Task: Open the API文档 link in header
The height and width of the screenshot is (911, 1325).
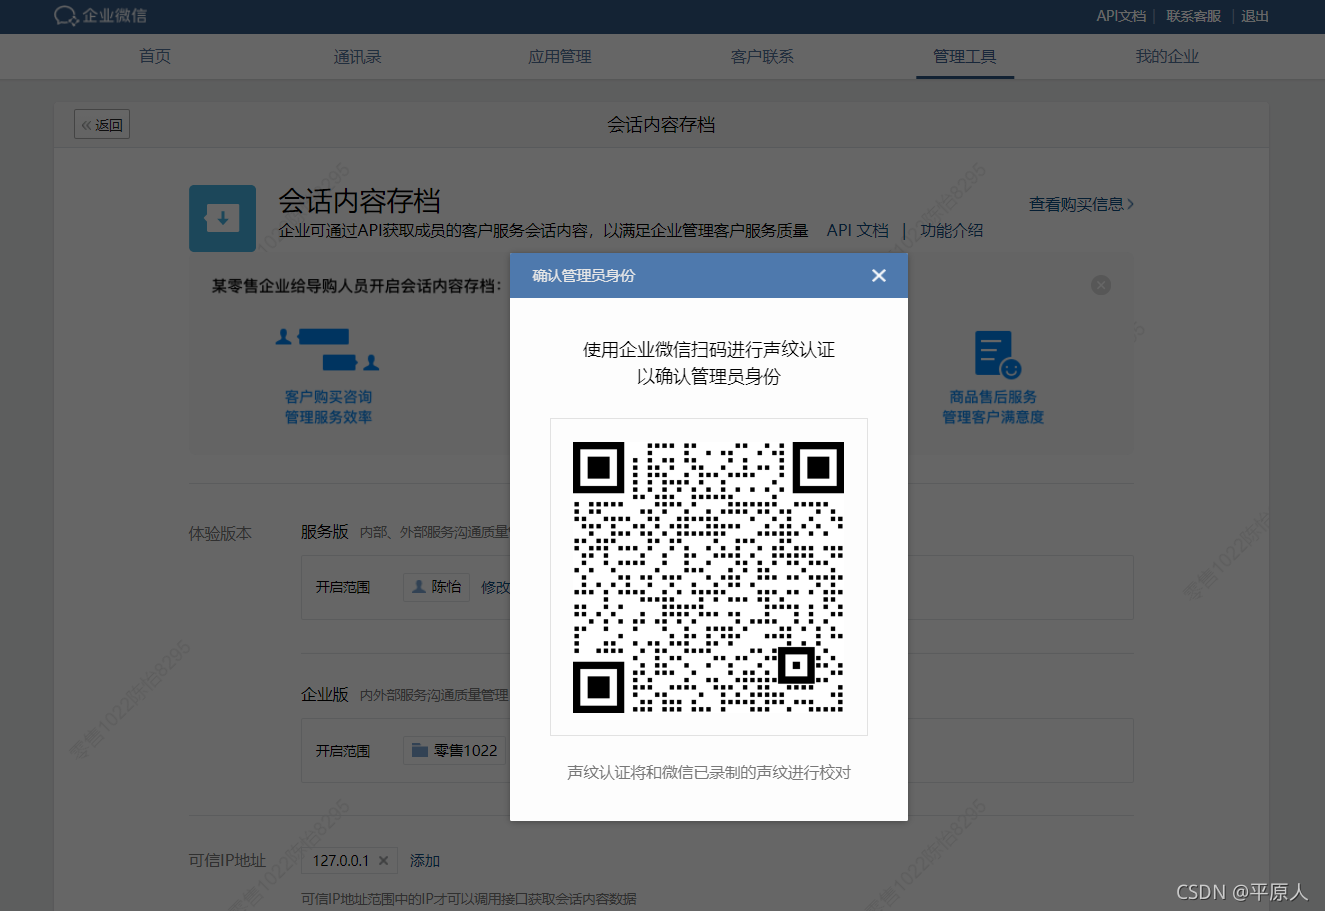Action: point(1121,16)
